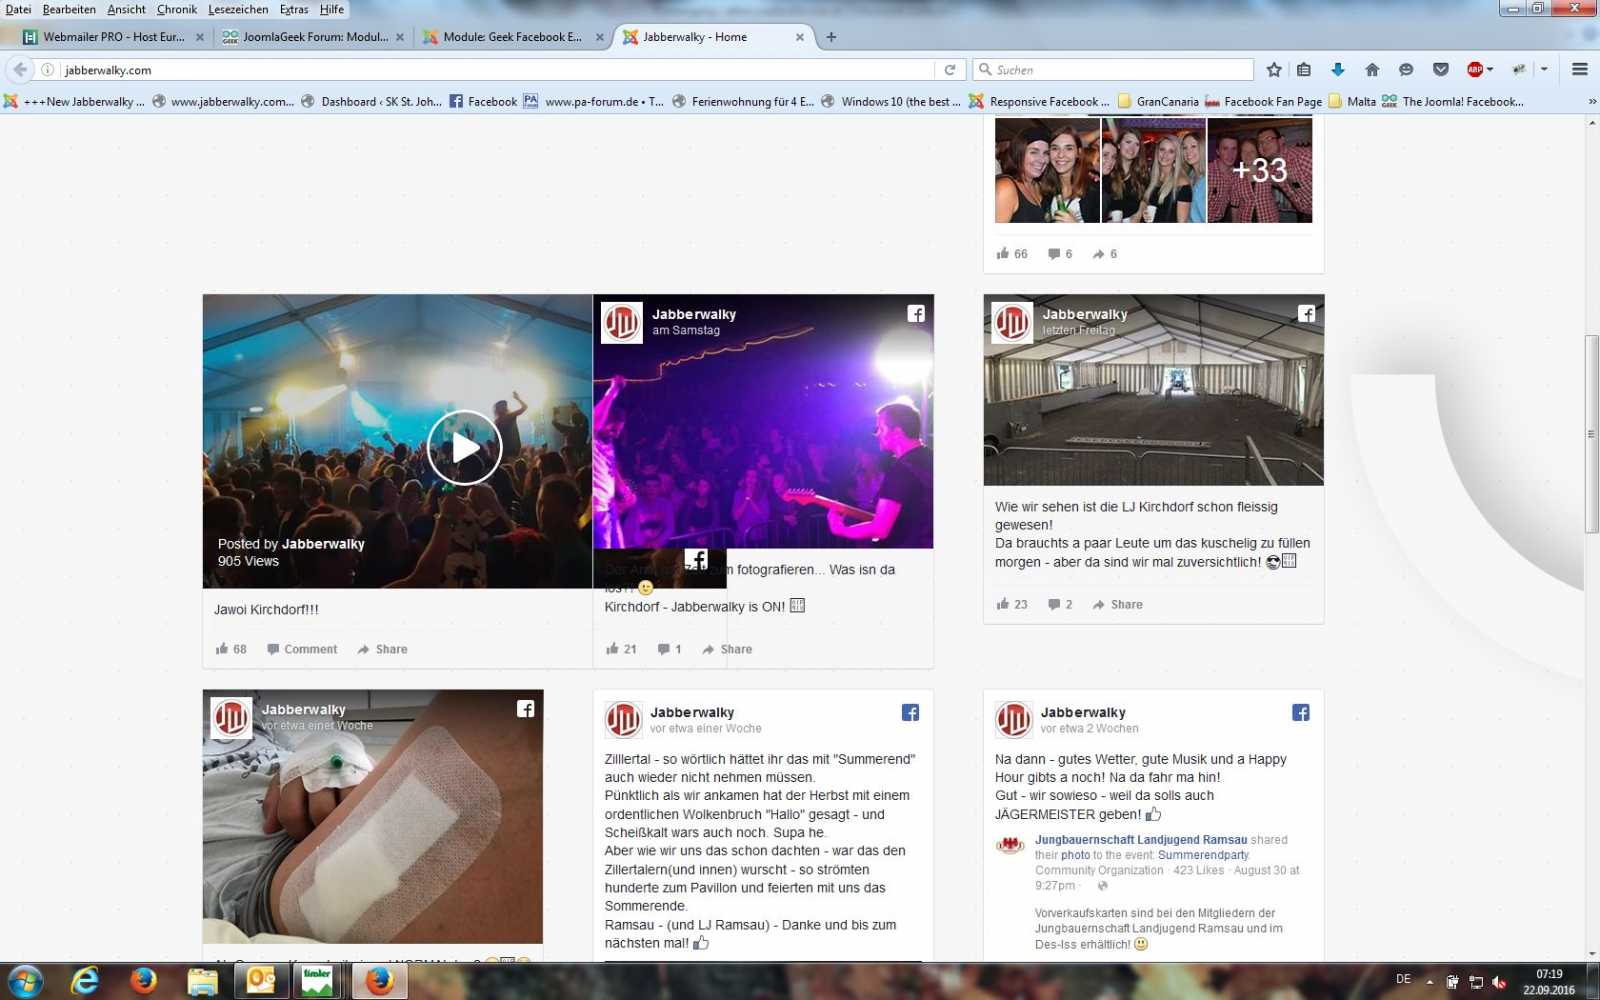Share the Jawoi Kirchdorf video post
The image size is (1600, 1000).
[x=382, y=649]
